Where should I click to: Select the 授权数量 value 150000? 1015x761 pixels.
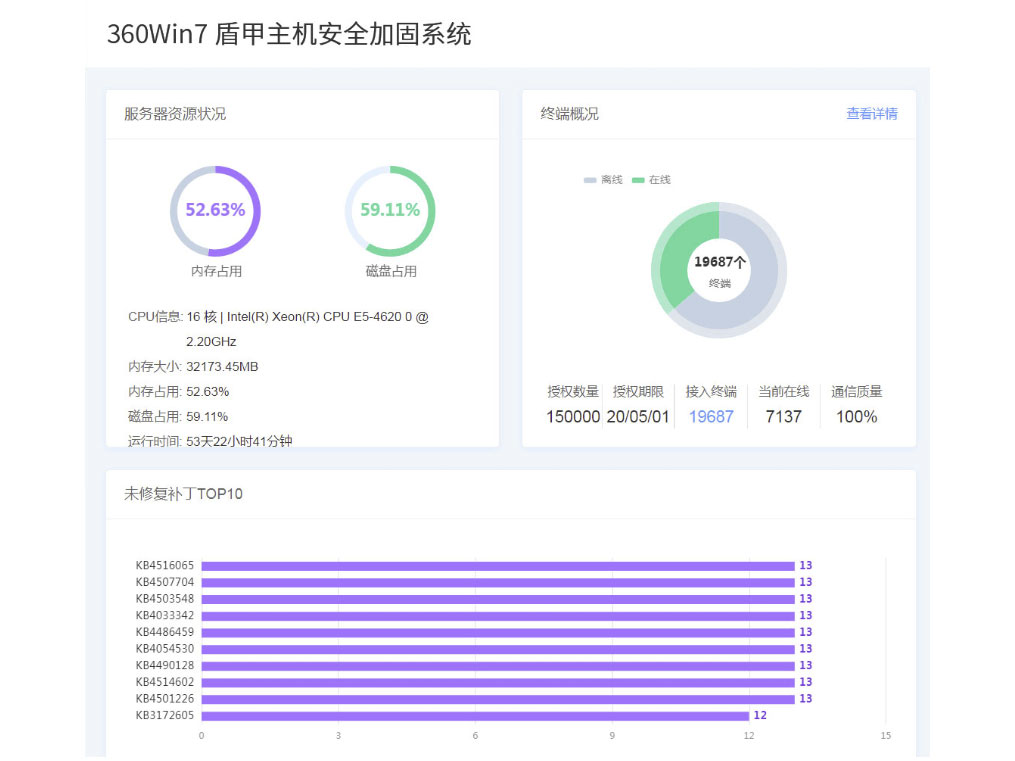click(573, 417)
